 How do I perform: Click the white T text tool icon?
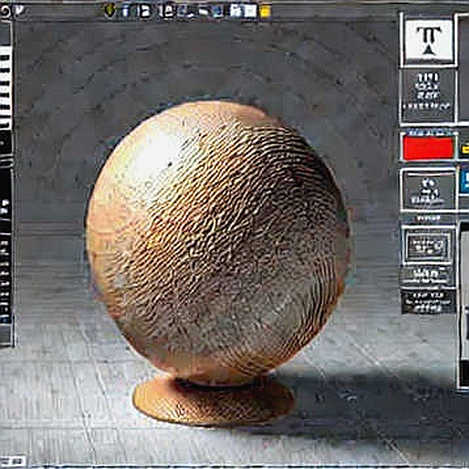pyautogui.click(x=428, y=41)
